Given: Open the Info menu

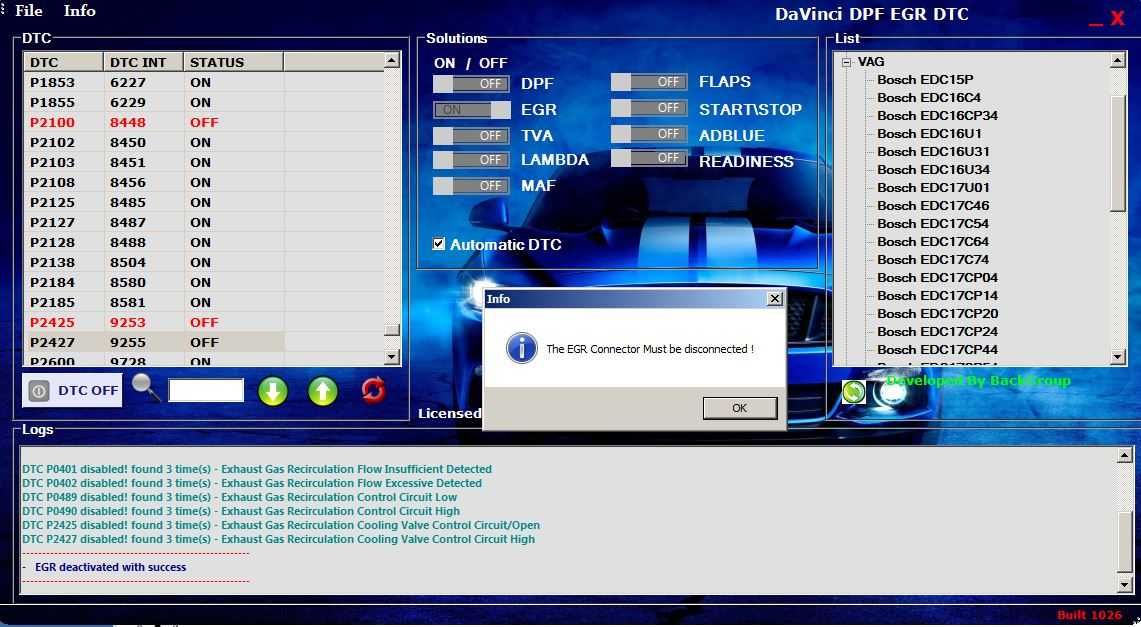Looking at the screenshot, I should tap(79, 11).
